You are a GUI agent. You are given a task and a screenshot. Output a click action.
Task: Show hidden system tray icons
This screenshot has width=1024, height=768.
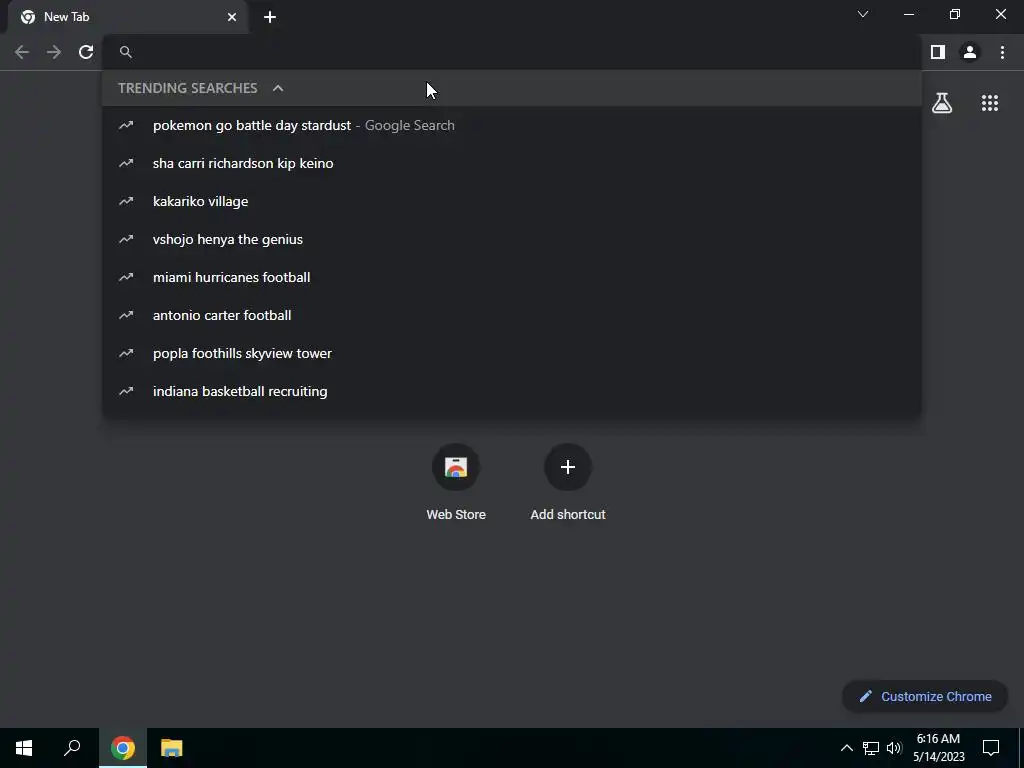(x=846, y=748)
